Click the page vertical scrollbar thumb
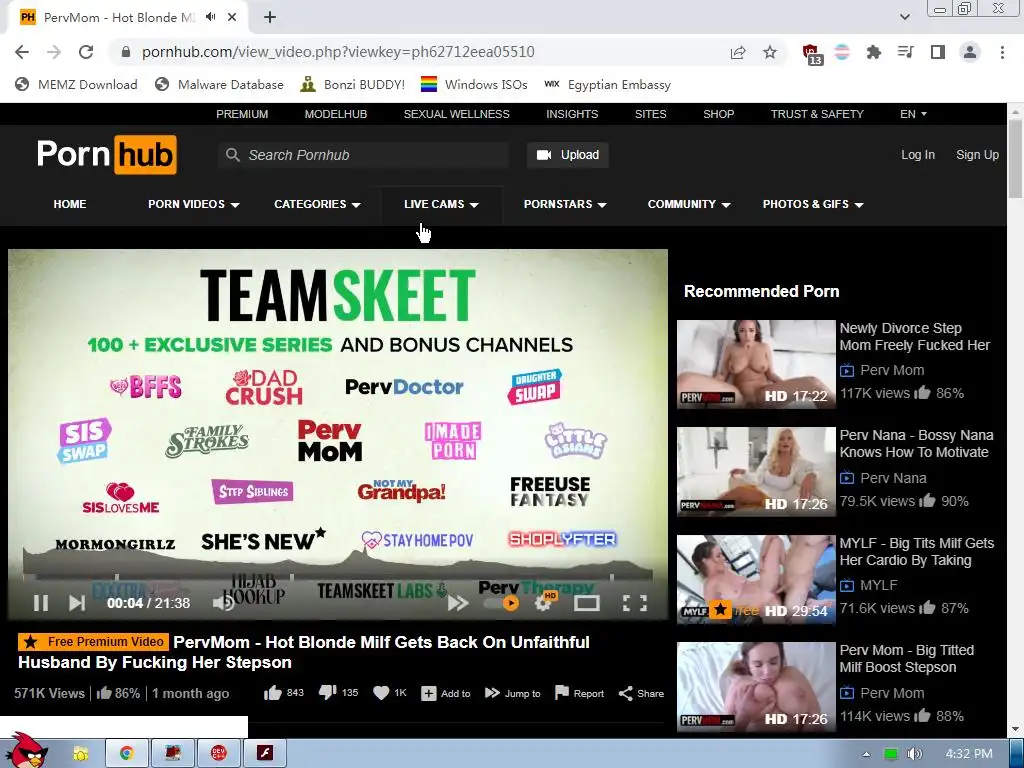 pos(1015,159)
